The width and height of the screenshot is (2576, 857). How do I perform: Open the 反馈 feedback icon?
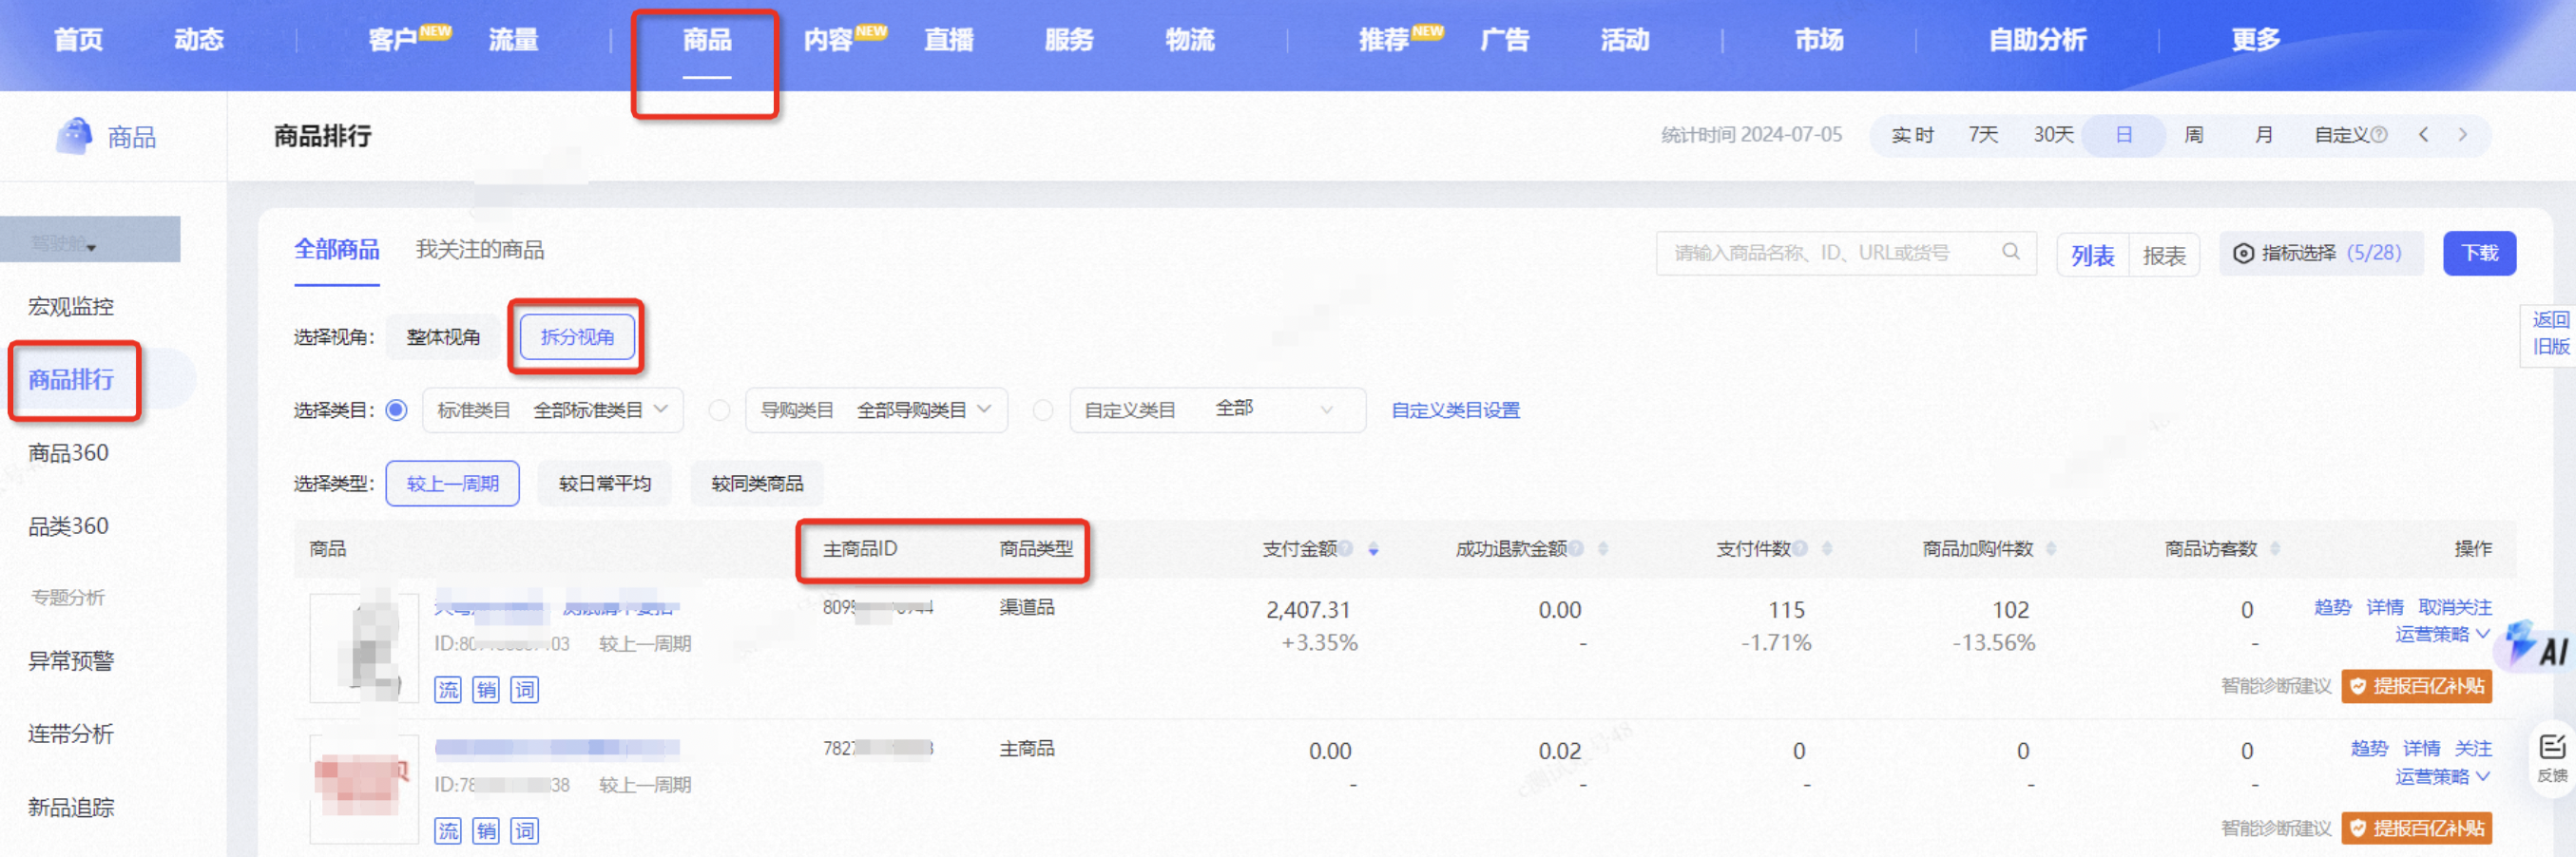coord(2552,759)
